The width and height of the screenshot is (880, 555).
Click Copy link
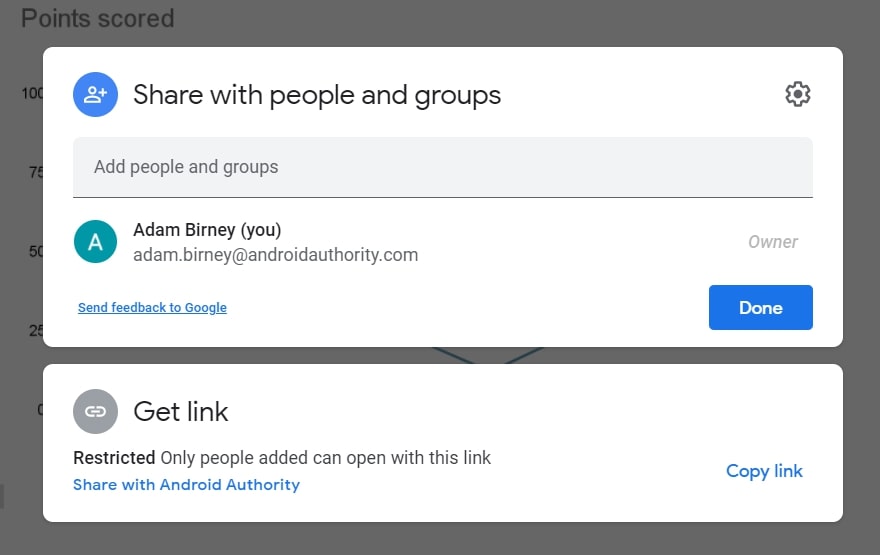pyautogui.click(x=764, y=471)
